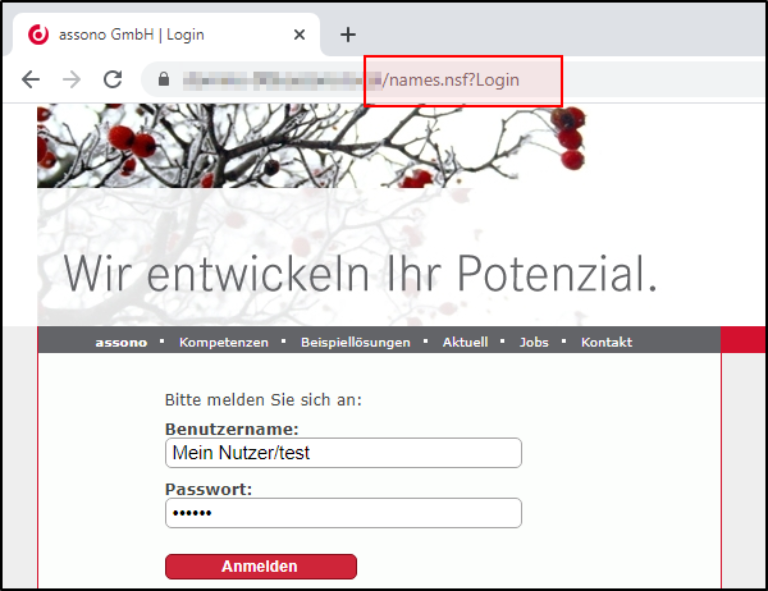Click the red Anmelden button

[261, 567]
